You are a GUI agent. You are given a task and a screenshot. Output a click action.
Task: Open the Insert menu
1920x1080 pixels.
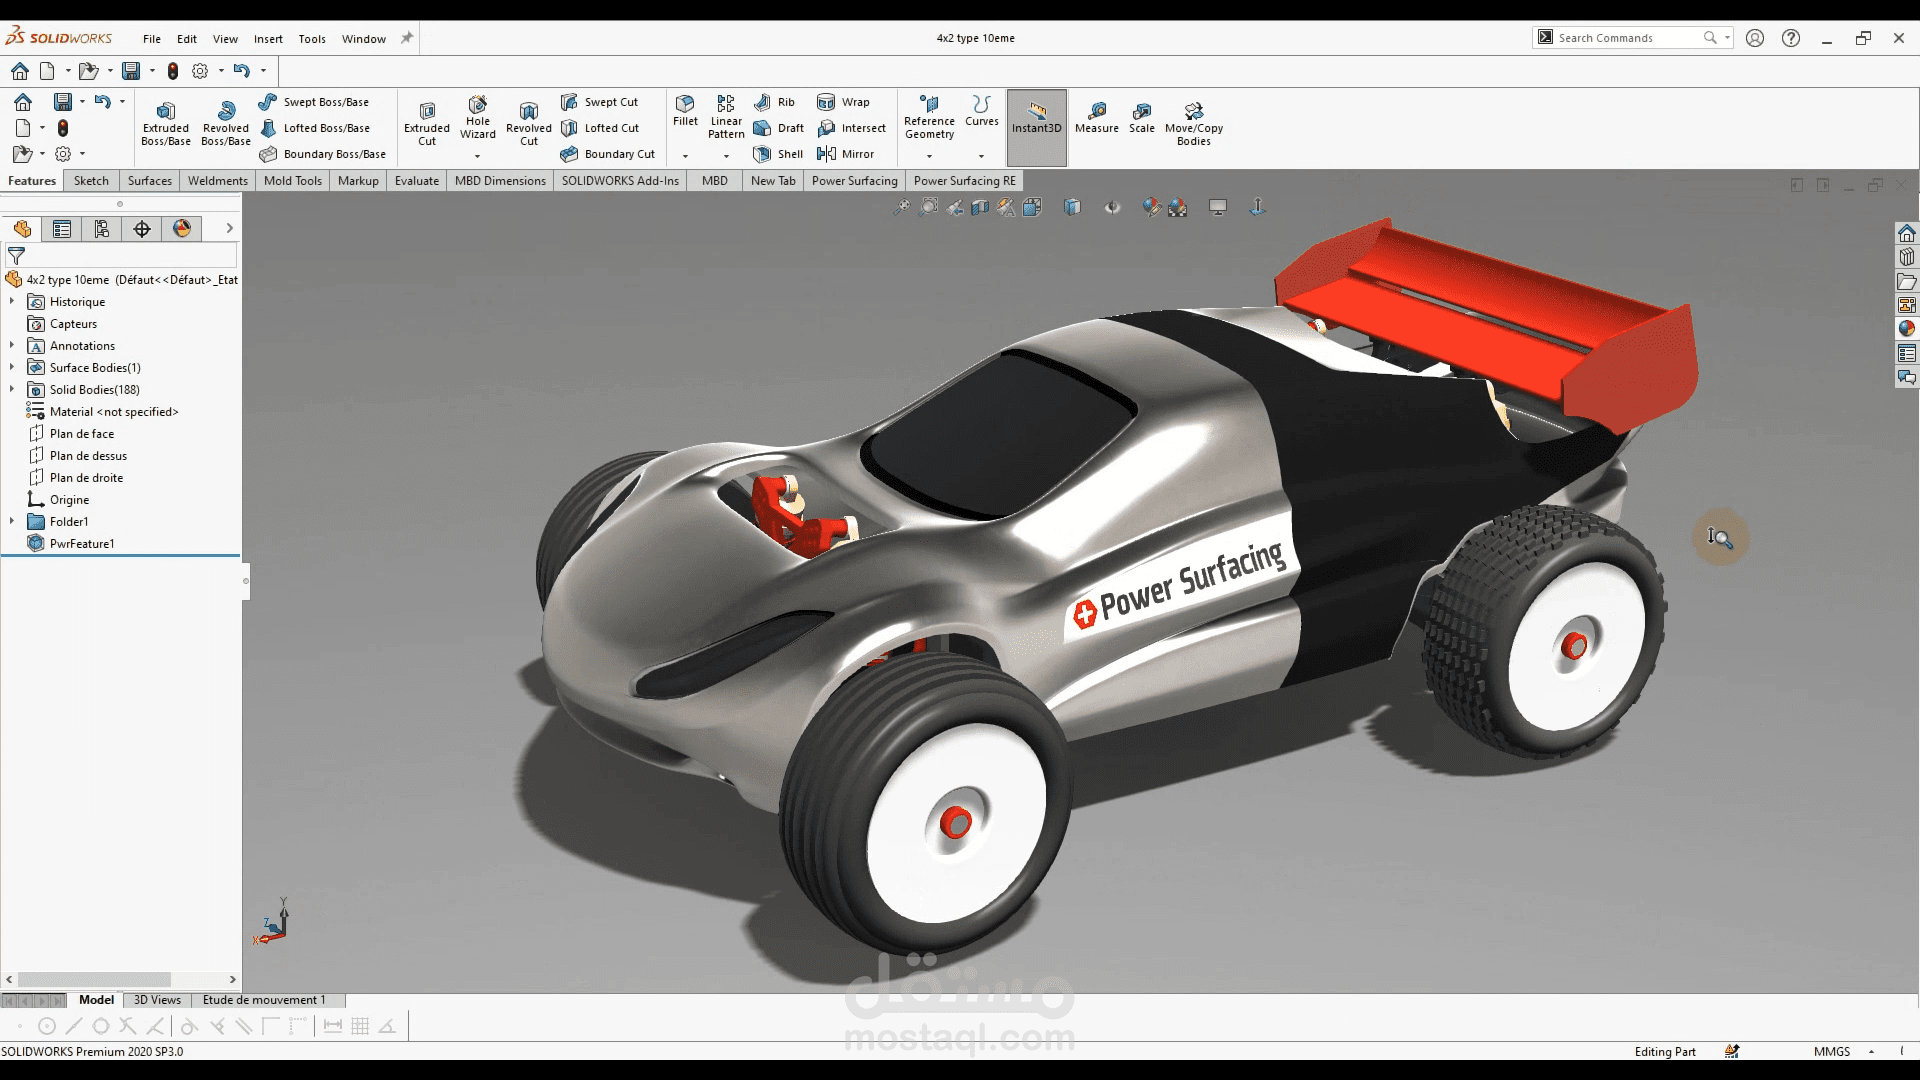click(268, 39)
